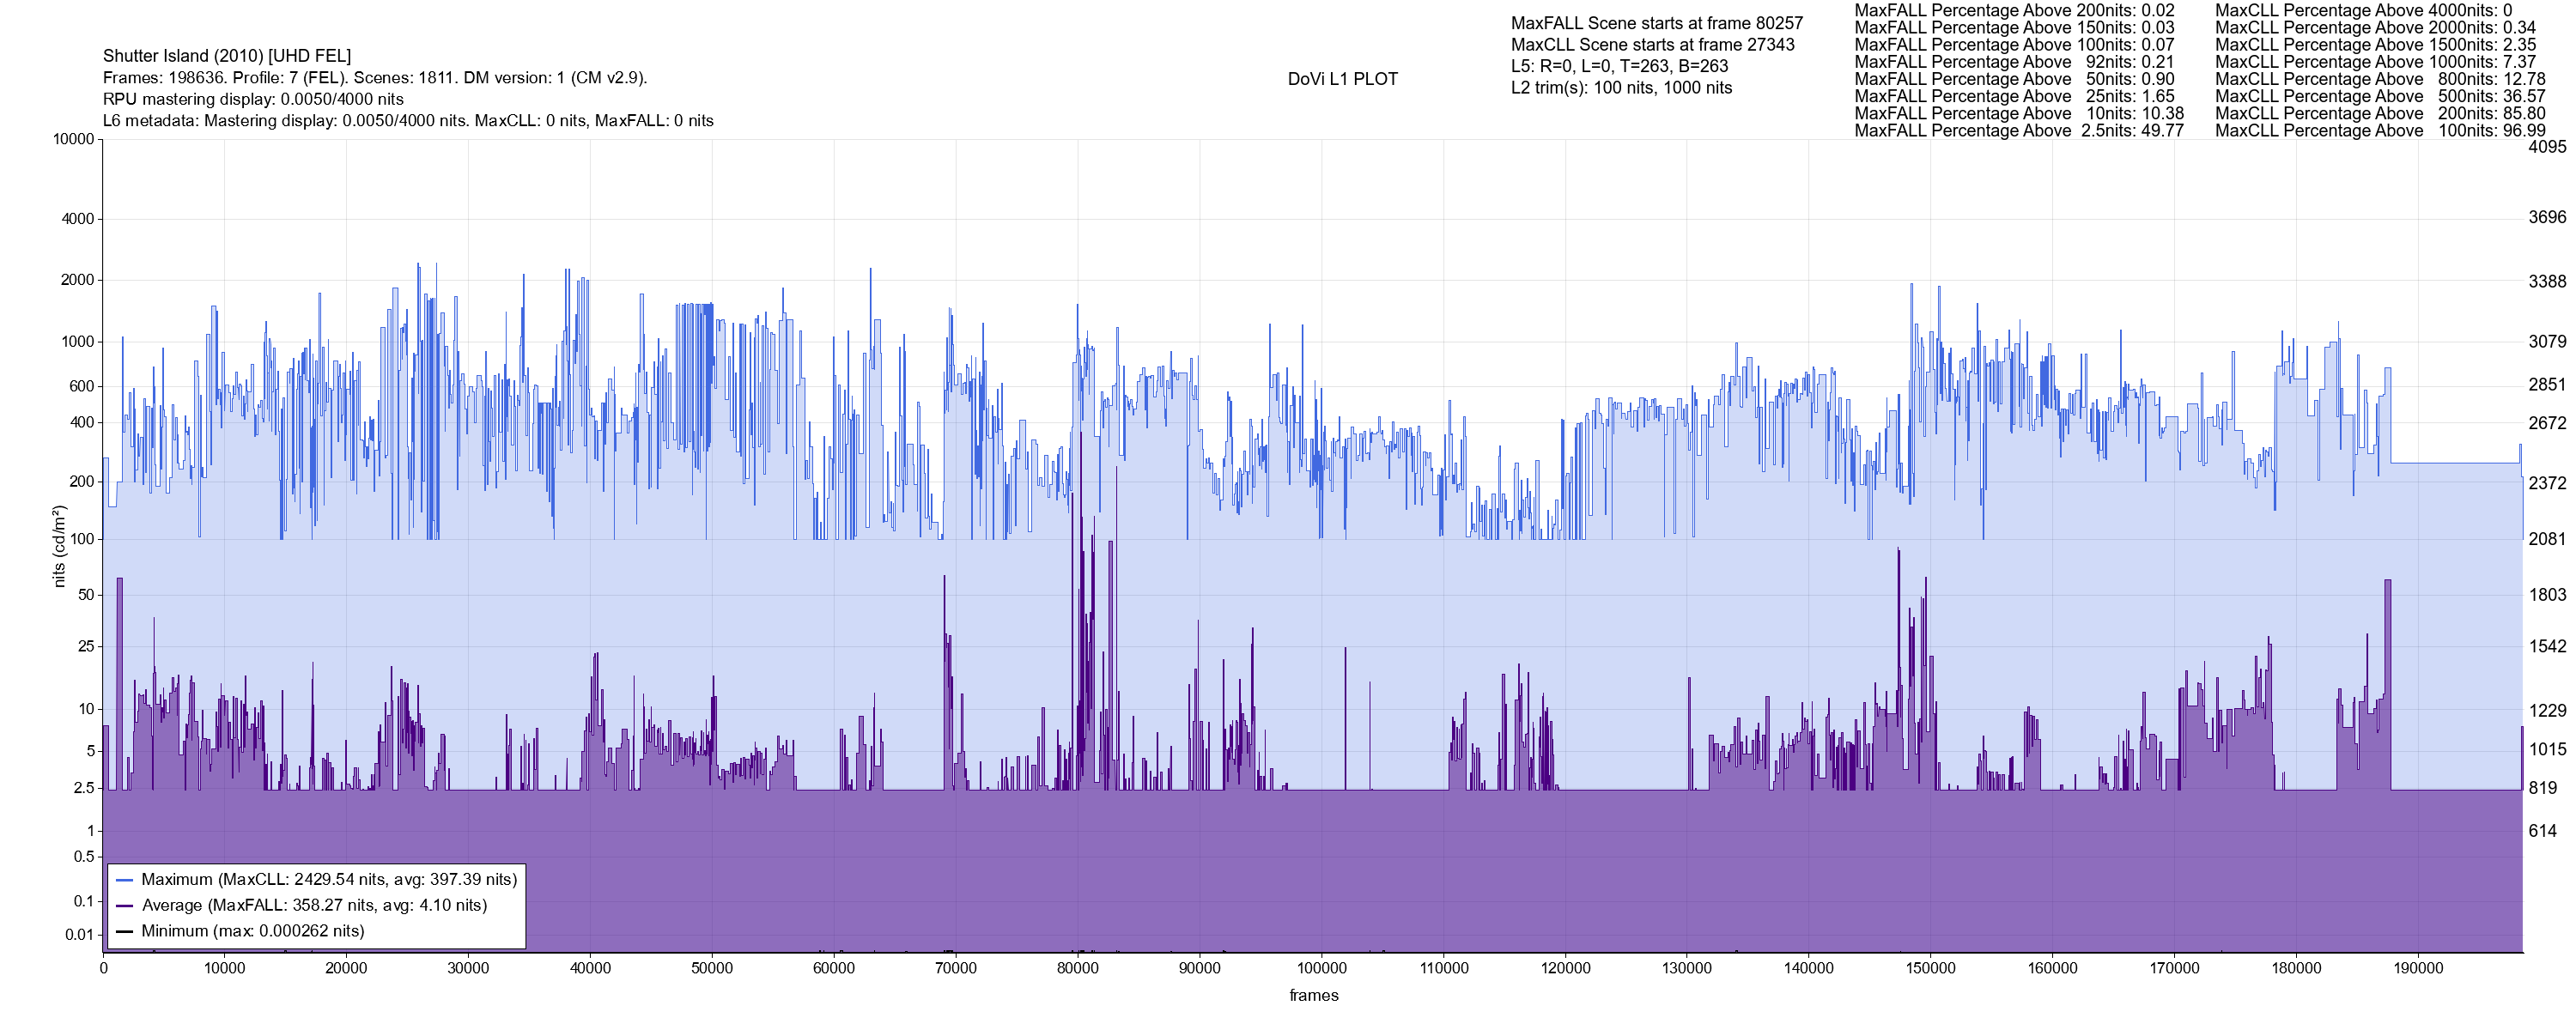Screen dimensions: 2576x1030
Task: Click the 'RPU mastering display: 0.0050/4000 nits' line
Action: [253, 99]
